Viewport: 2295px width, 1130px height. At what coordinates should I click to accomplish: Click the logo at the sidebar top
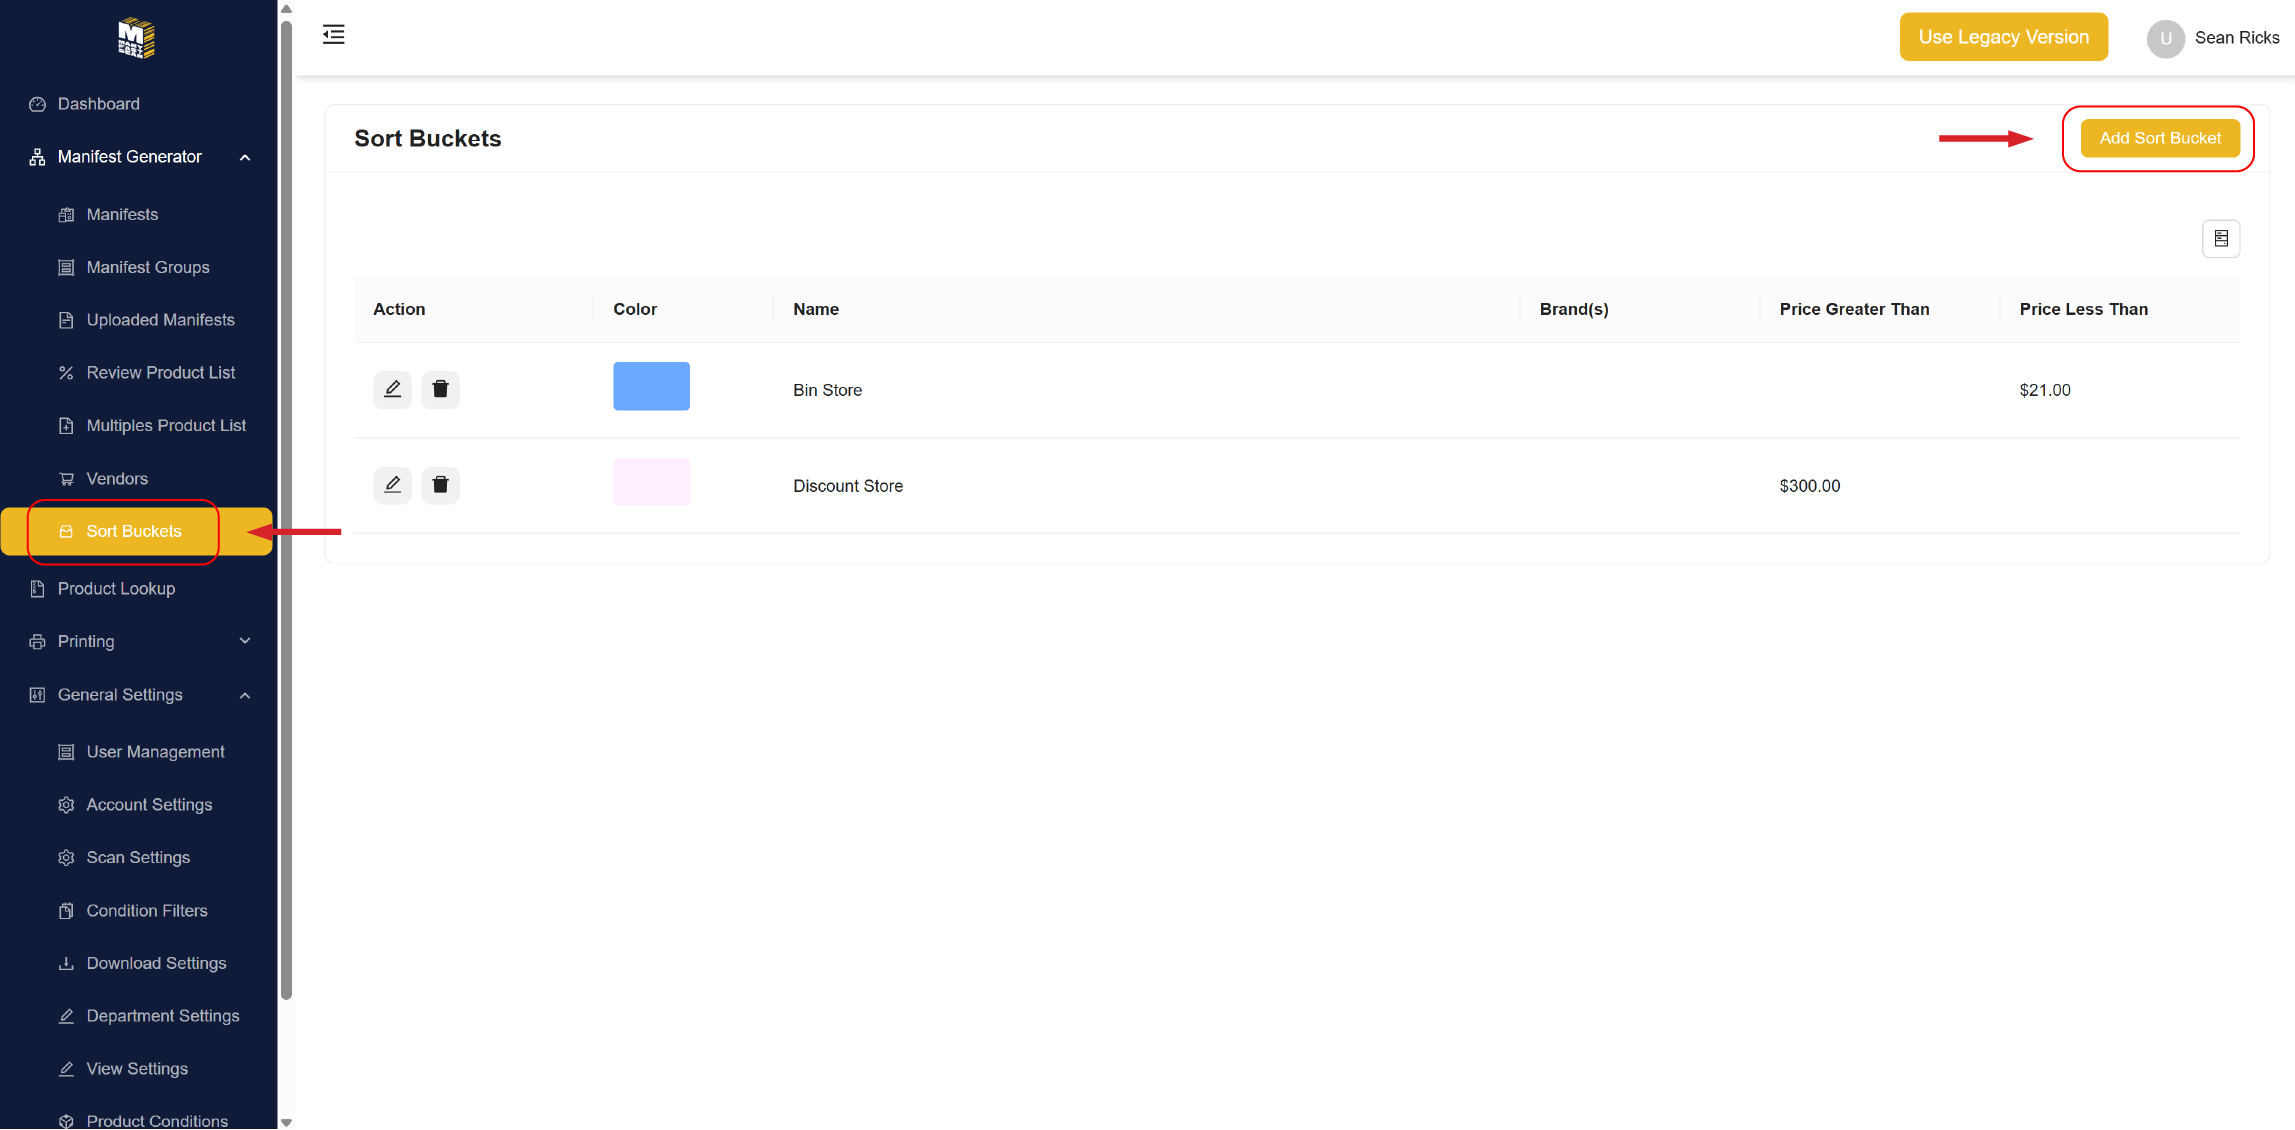click(136, 38)
